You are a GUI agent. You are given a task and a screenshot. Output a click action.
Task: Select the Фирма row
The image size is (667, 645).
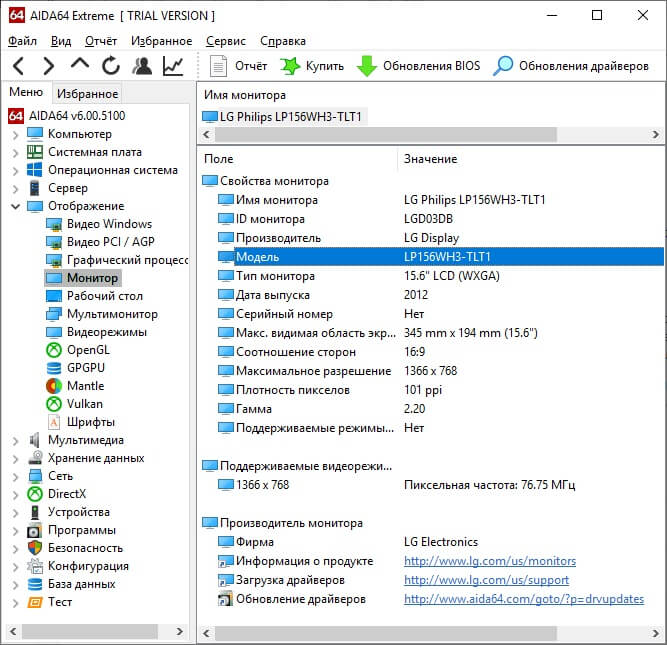pos(439,542)
